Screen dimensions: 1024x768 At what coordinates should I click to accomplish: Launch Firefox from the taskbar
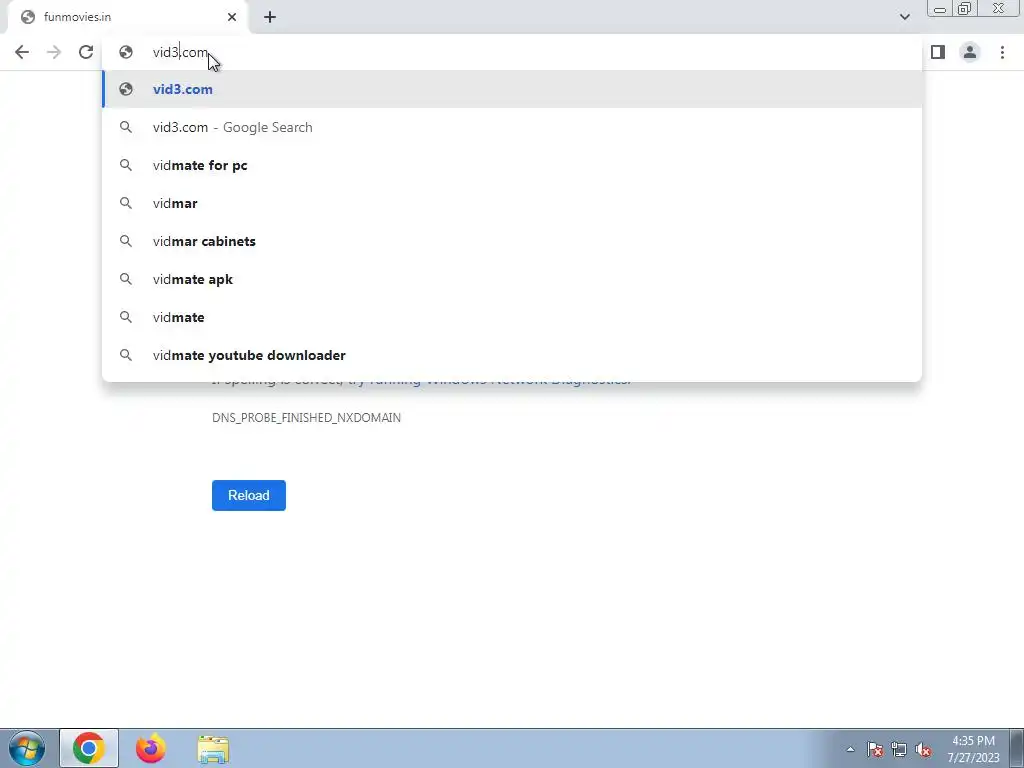(x=151, y=748)
